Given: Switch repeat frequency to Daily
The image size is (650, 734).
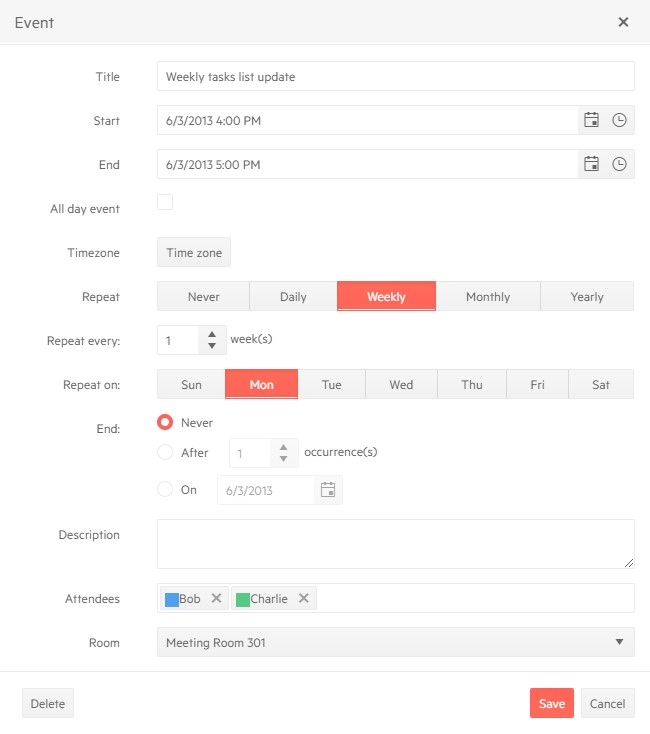Looking at the screenshot, I should 293,297.
